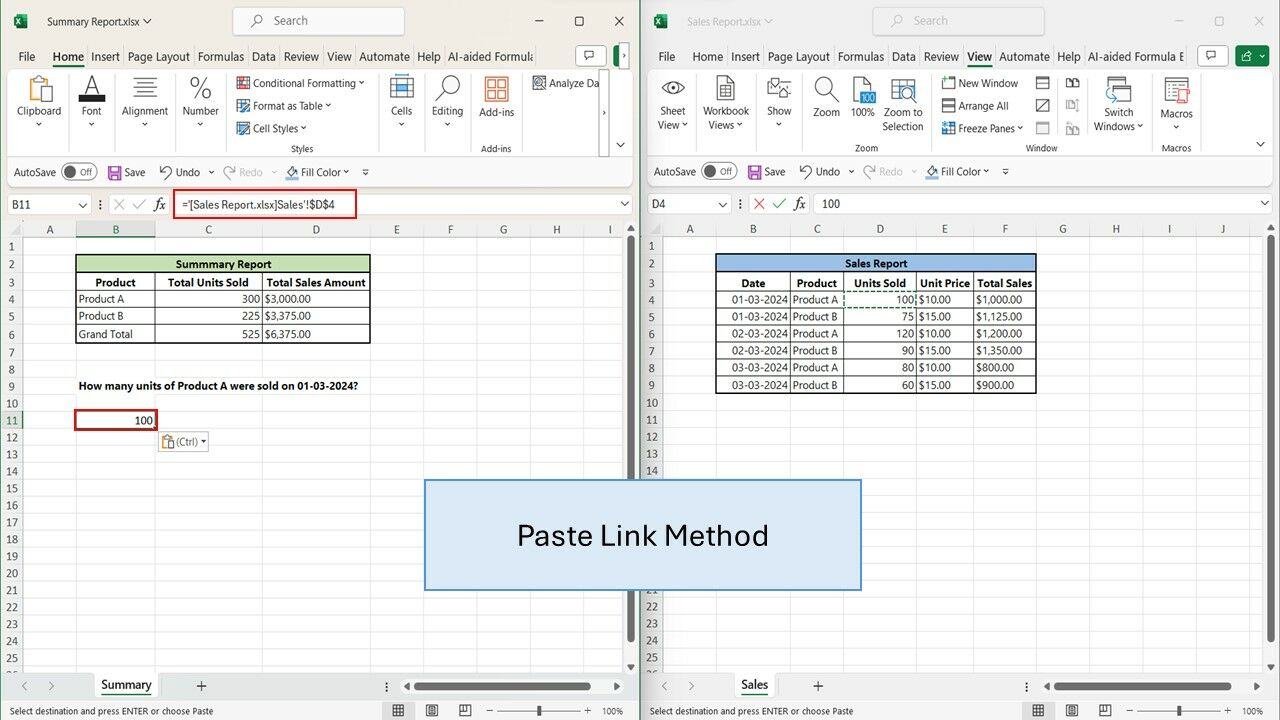
Task: Open Conditional Formatting options
Action: [x=298, y=82]
